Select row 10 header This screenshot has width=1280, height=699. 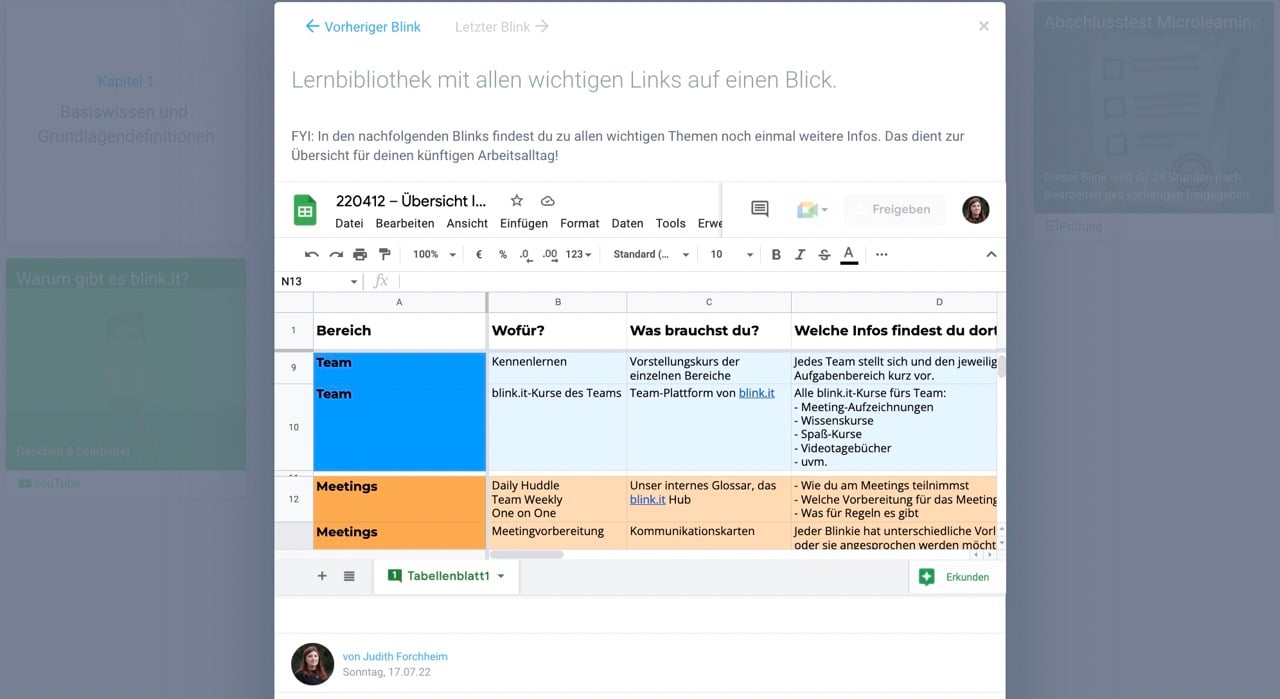pyautogui.click(x=294, y=427)
